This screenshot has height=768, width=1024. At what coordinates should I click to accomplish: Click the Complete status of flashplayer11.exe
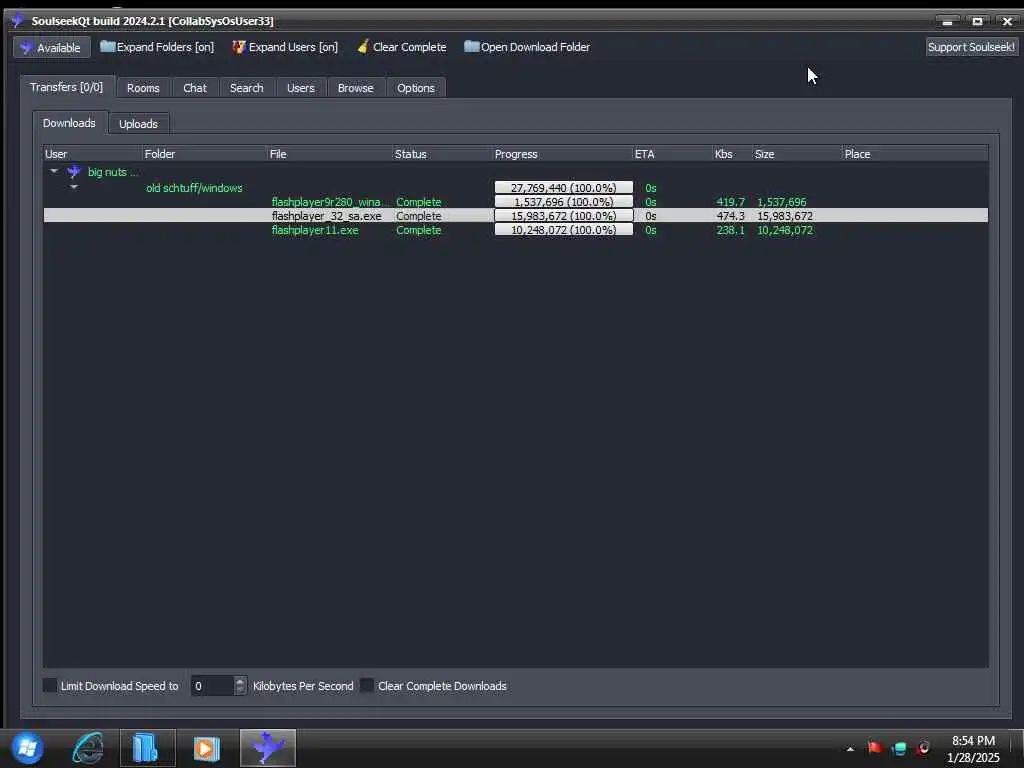tap(419, 230)
